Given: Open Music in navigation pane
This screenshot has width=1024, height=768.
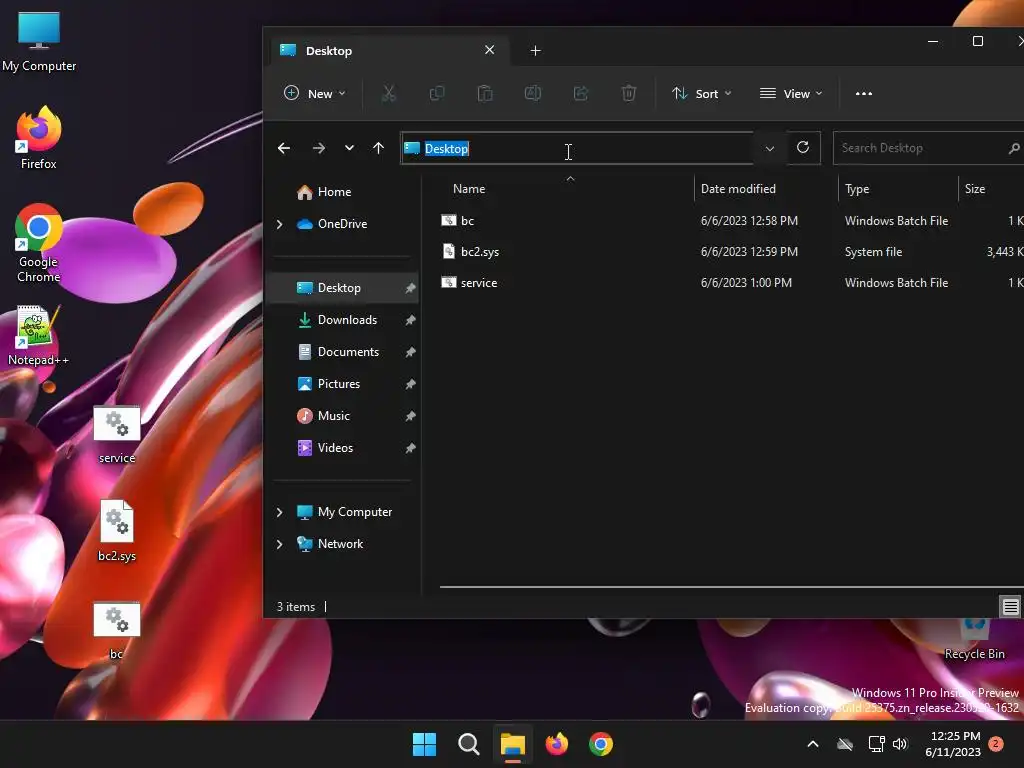Looking at the screenshot, I should [343, 416].
